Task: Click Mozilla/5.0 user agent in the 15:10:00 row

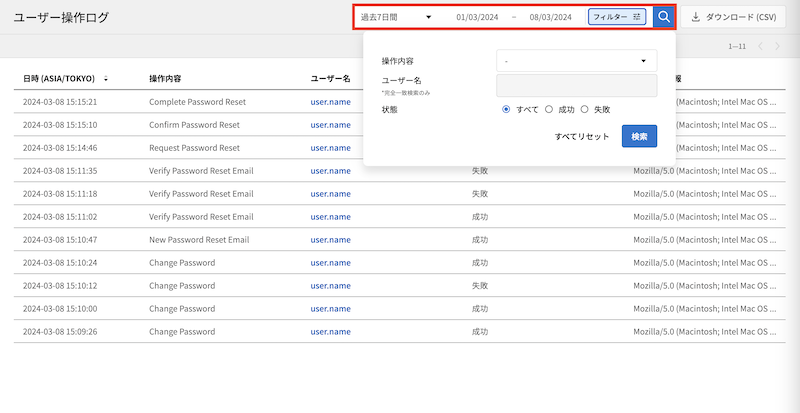Action: tap(705, 308)
